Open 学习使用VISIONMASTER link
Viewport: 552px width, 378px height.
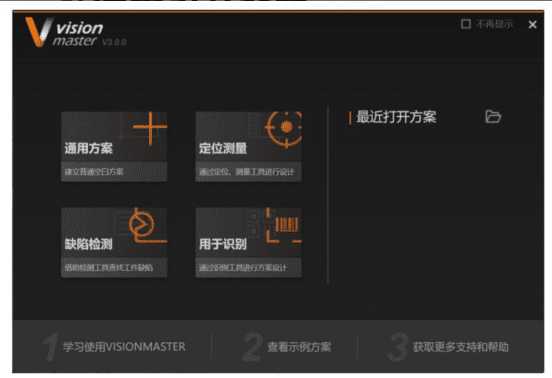124,347
